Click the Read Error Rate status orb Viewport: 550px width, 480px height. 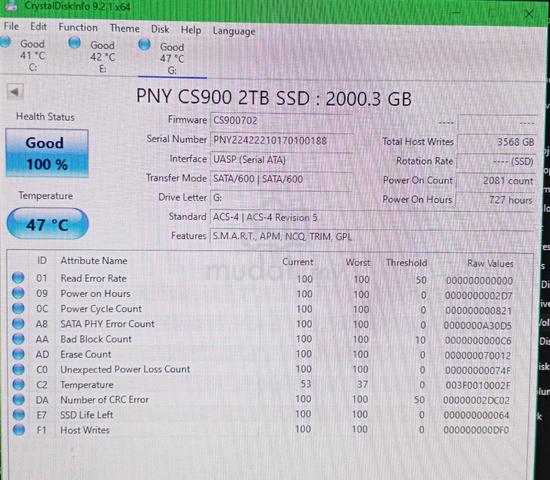click(x=18, y=278)
